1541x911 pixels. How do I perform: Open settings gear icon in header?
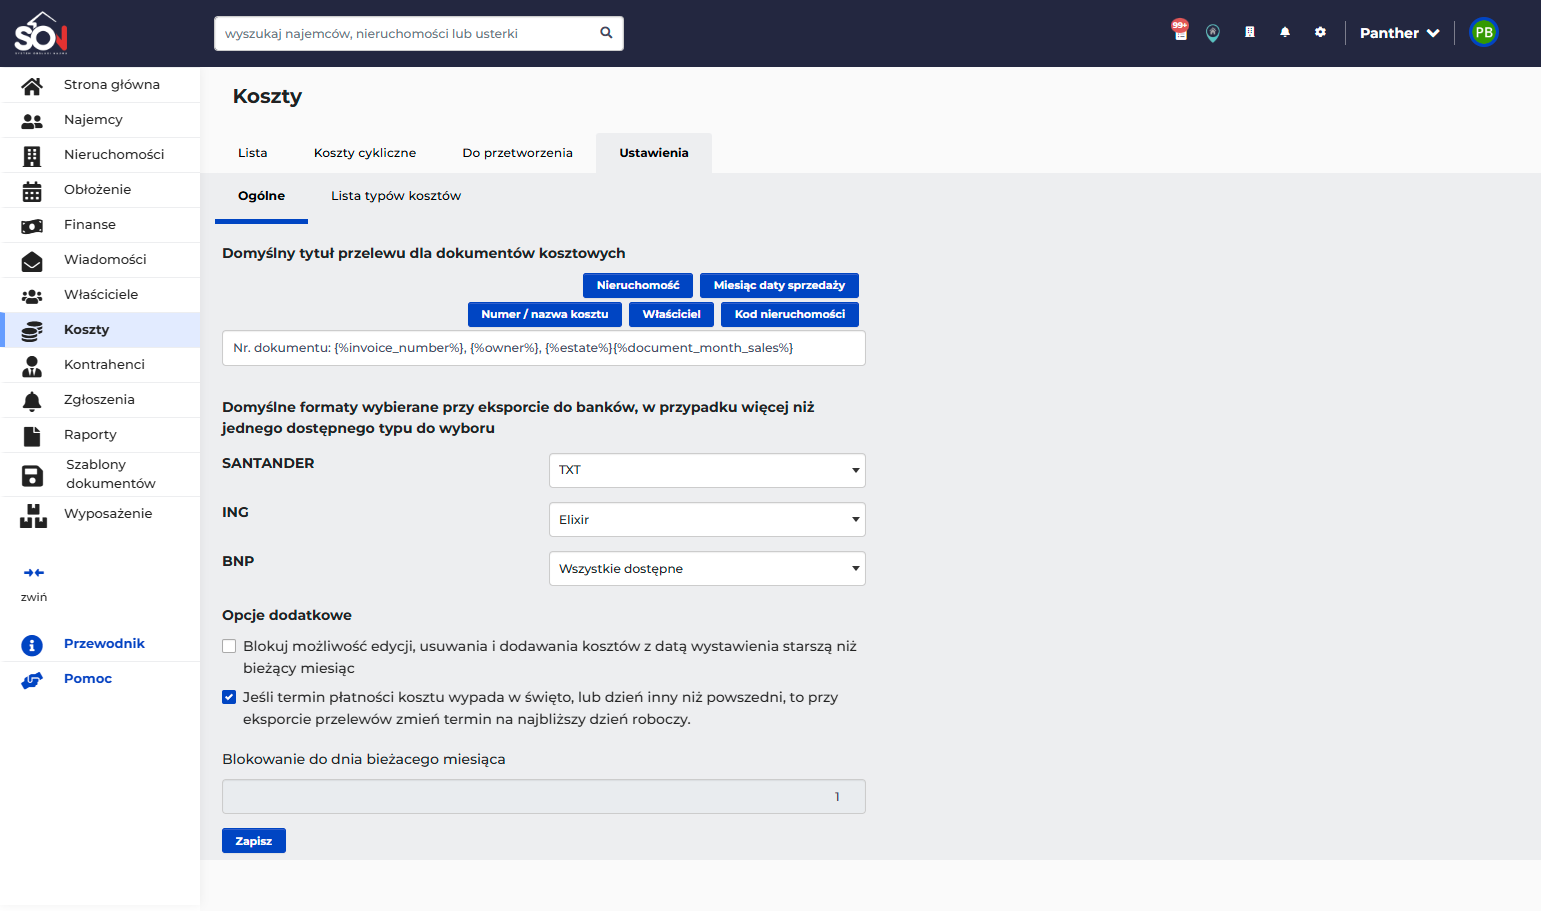(x=1320, y=32)
